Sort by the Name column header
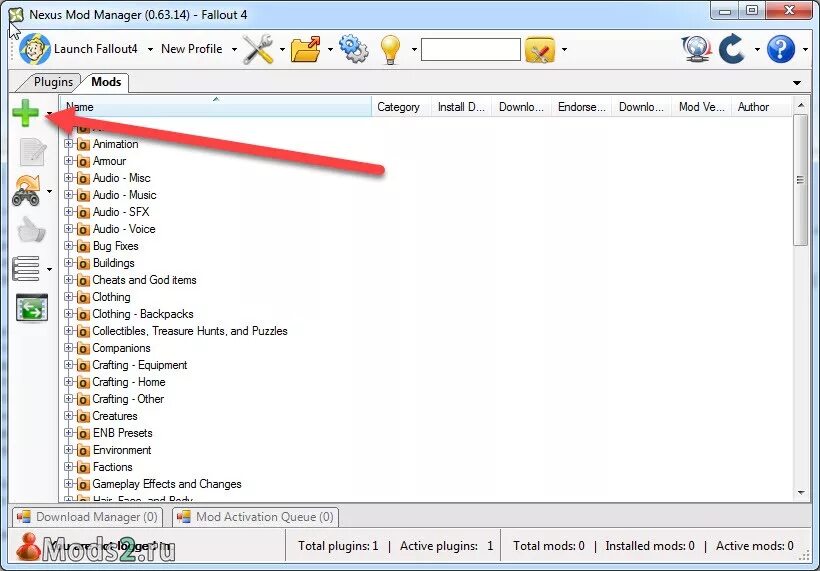Image resolution: width=820 pixels, height=571 pixels. (x=216, y=107)
